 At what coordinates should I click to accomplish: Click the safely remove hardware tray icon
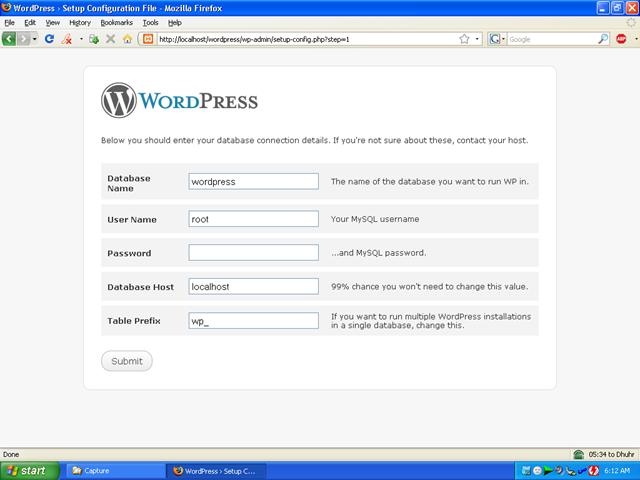click(x=571, y=471)
